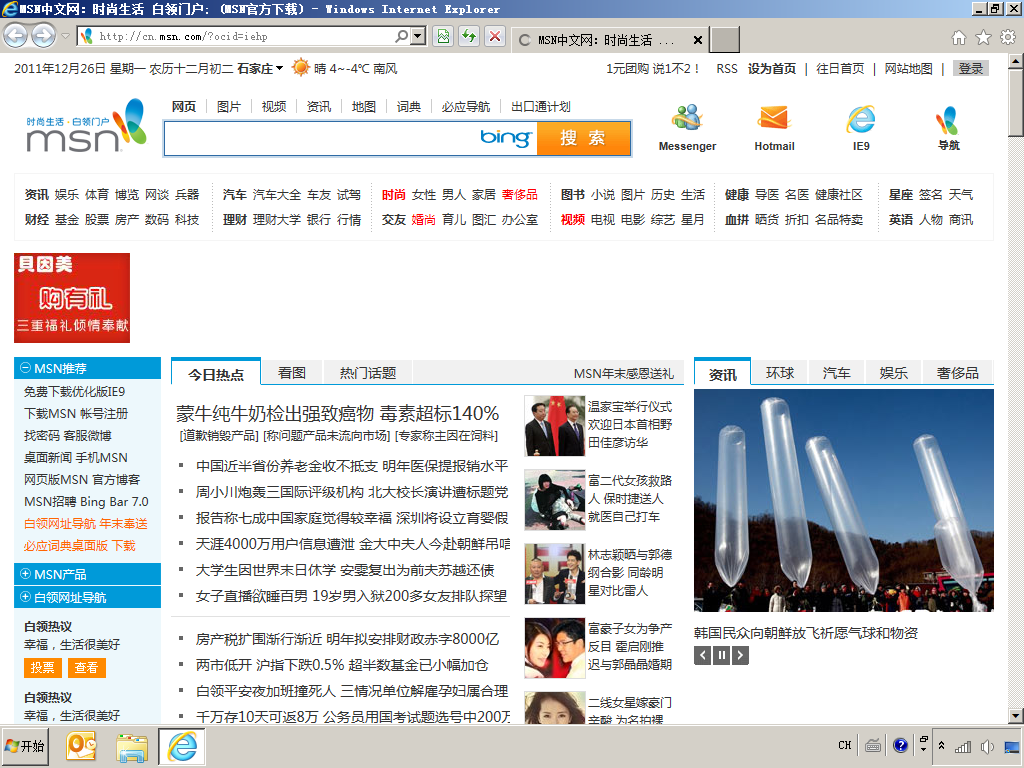Click the browser Back arrow button
This screenshot has width=1024, height=768.
point(16,36)
